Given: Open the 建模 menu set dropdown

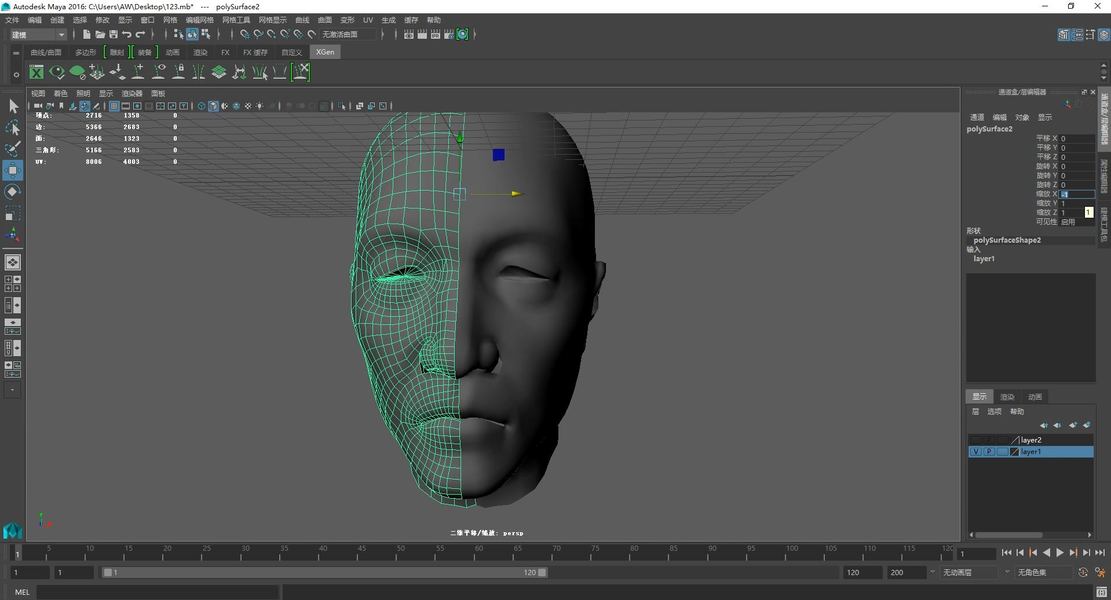Looking at the screenshot, I should (x=38, y=35).
